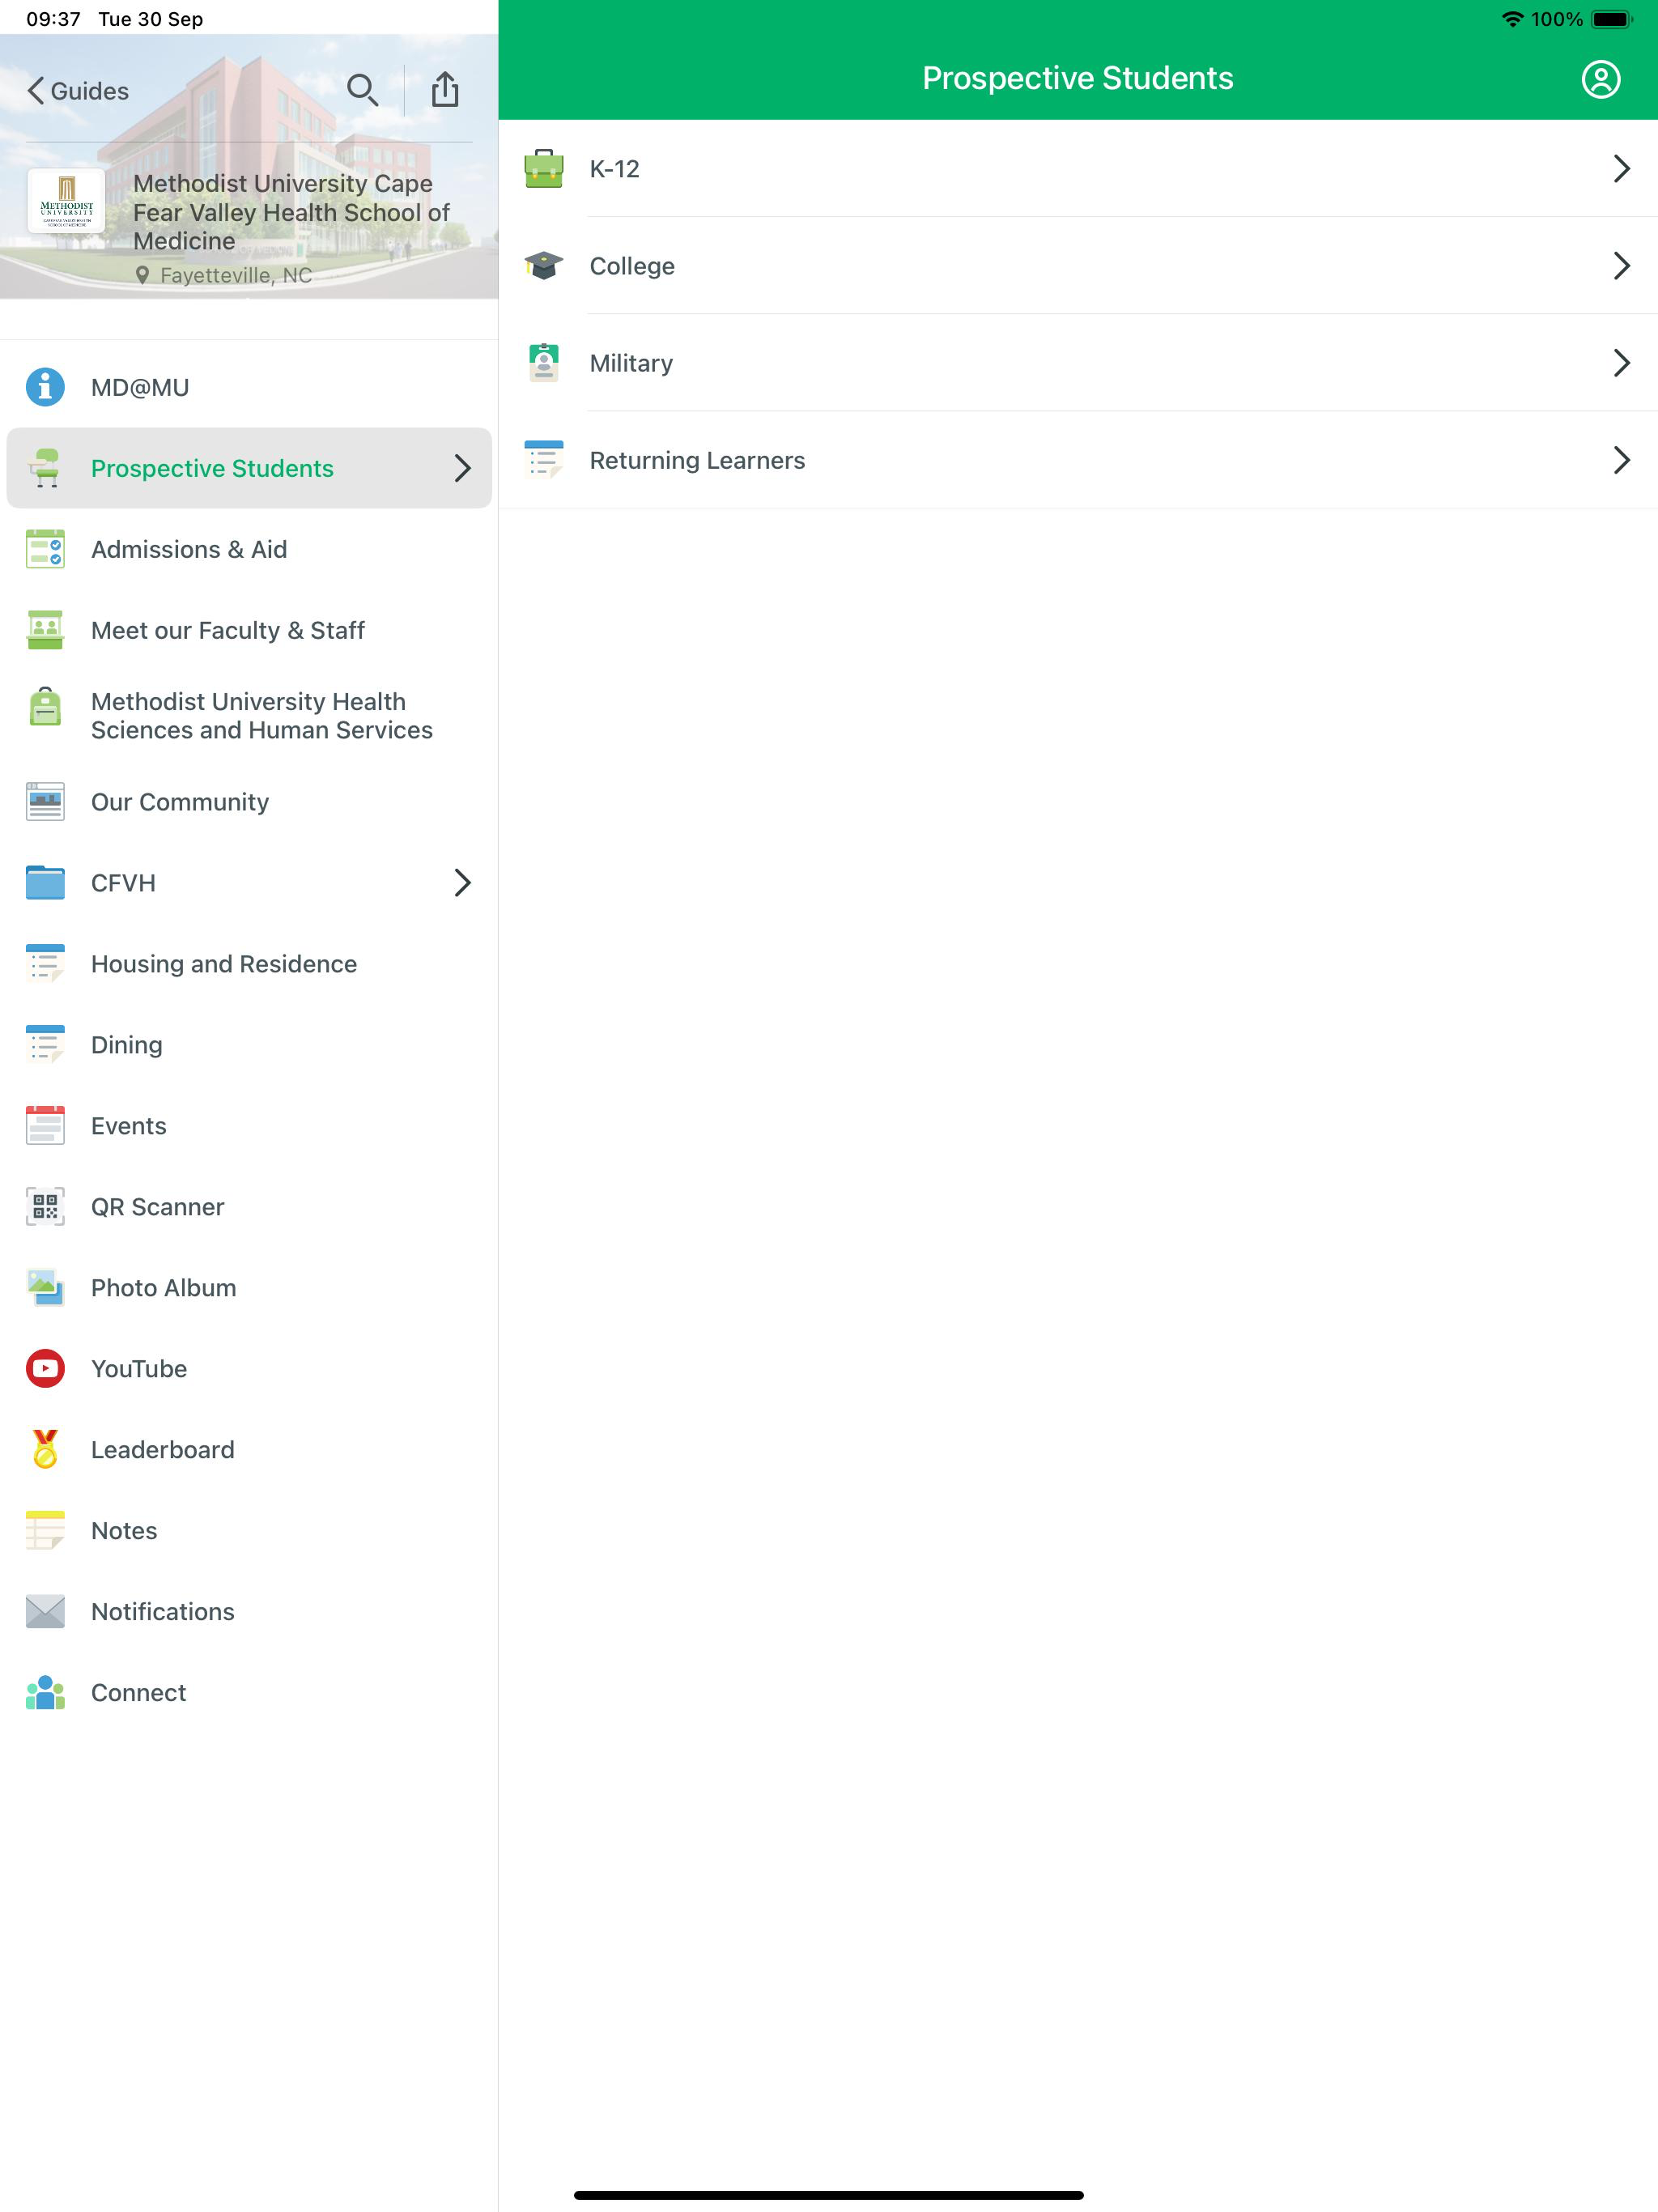Image resolution: width=1658 pixels, height=2212 pixels.
Task: Open the MD@MU menu item
Action: coord(249,387)
